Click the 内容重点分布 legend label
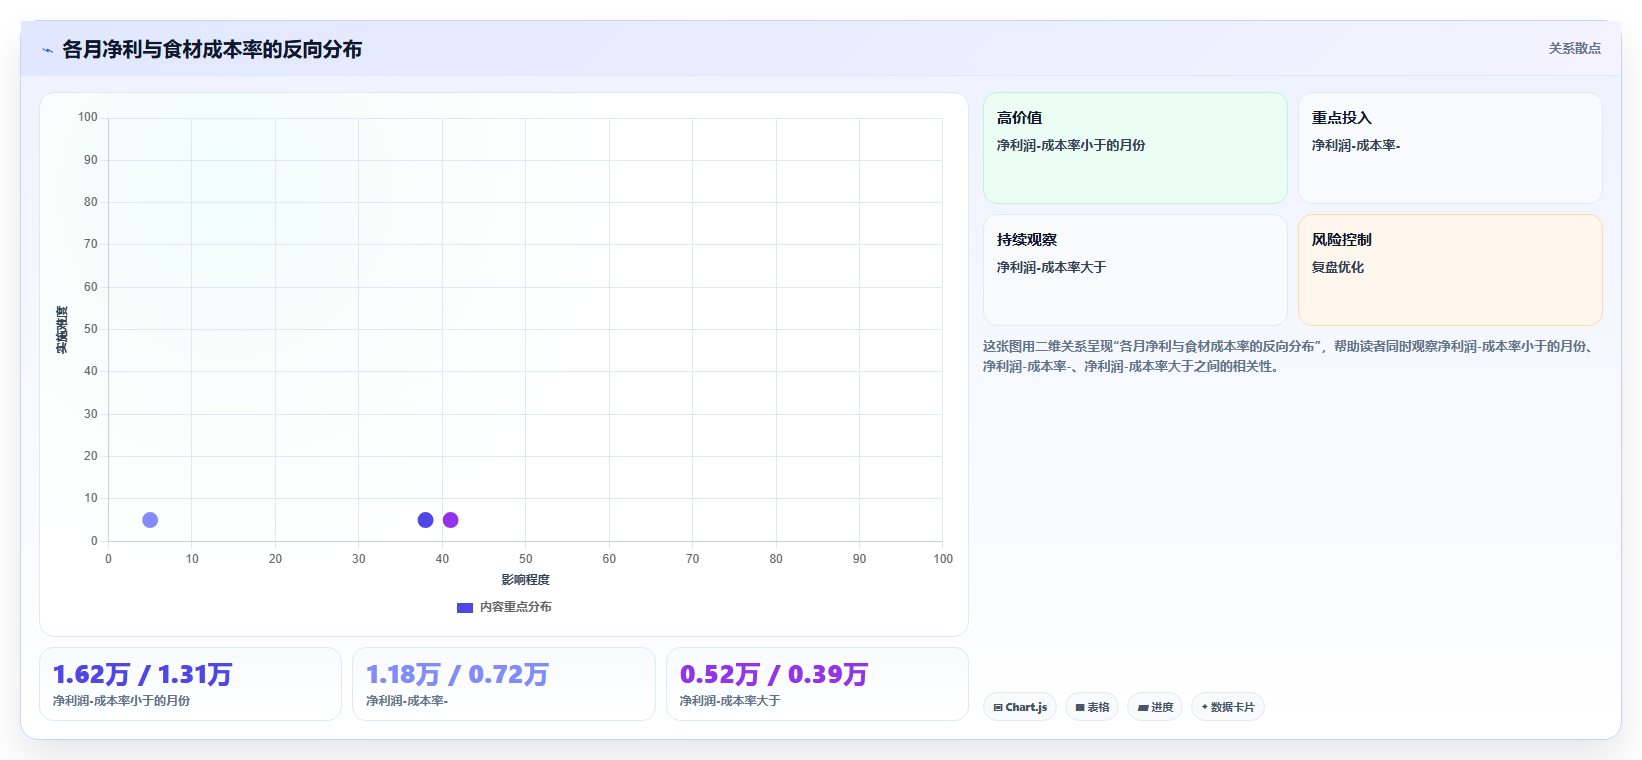Image resolution: width=1642 pixels, height=760 pixels. coord(515,607)
